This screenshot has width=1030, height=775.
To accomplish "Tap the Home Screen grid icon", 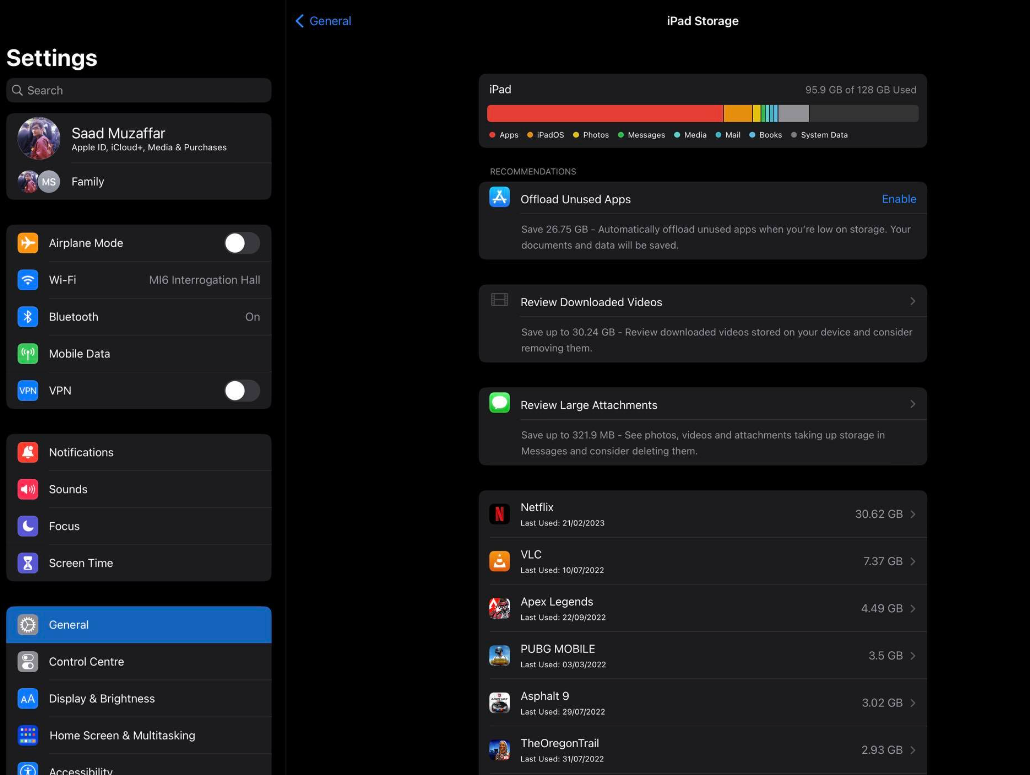I will (28, 735).
